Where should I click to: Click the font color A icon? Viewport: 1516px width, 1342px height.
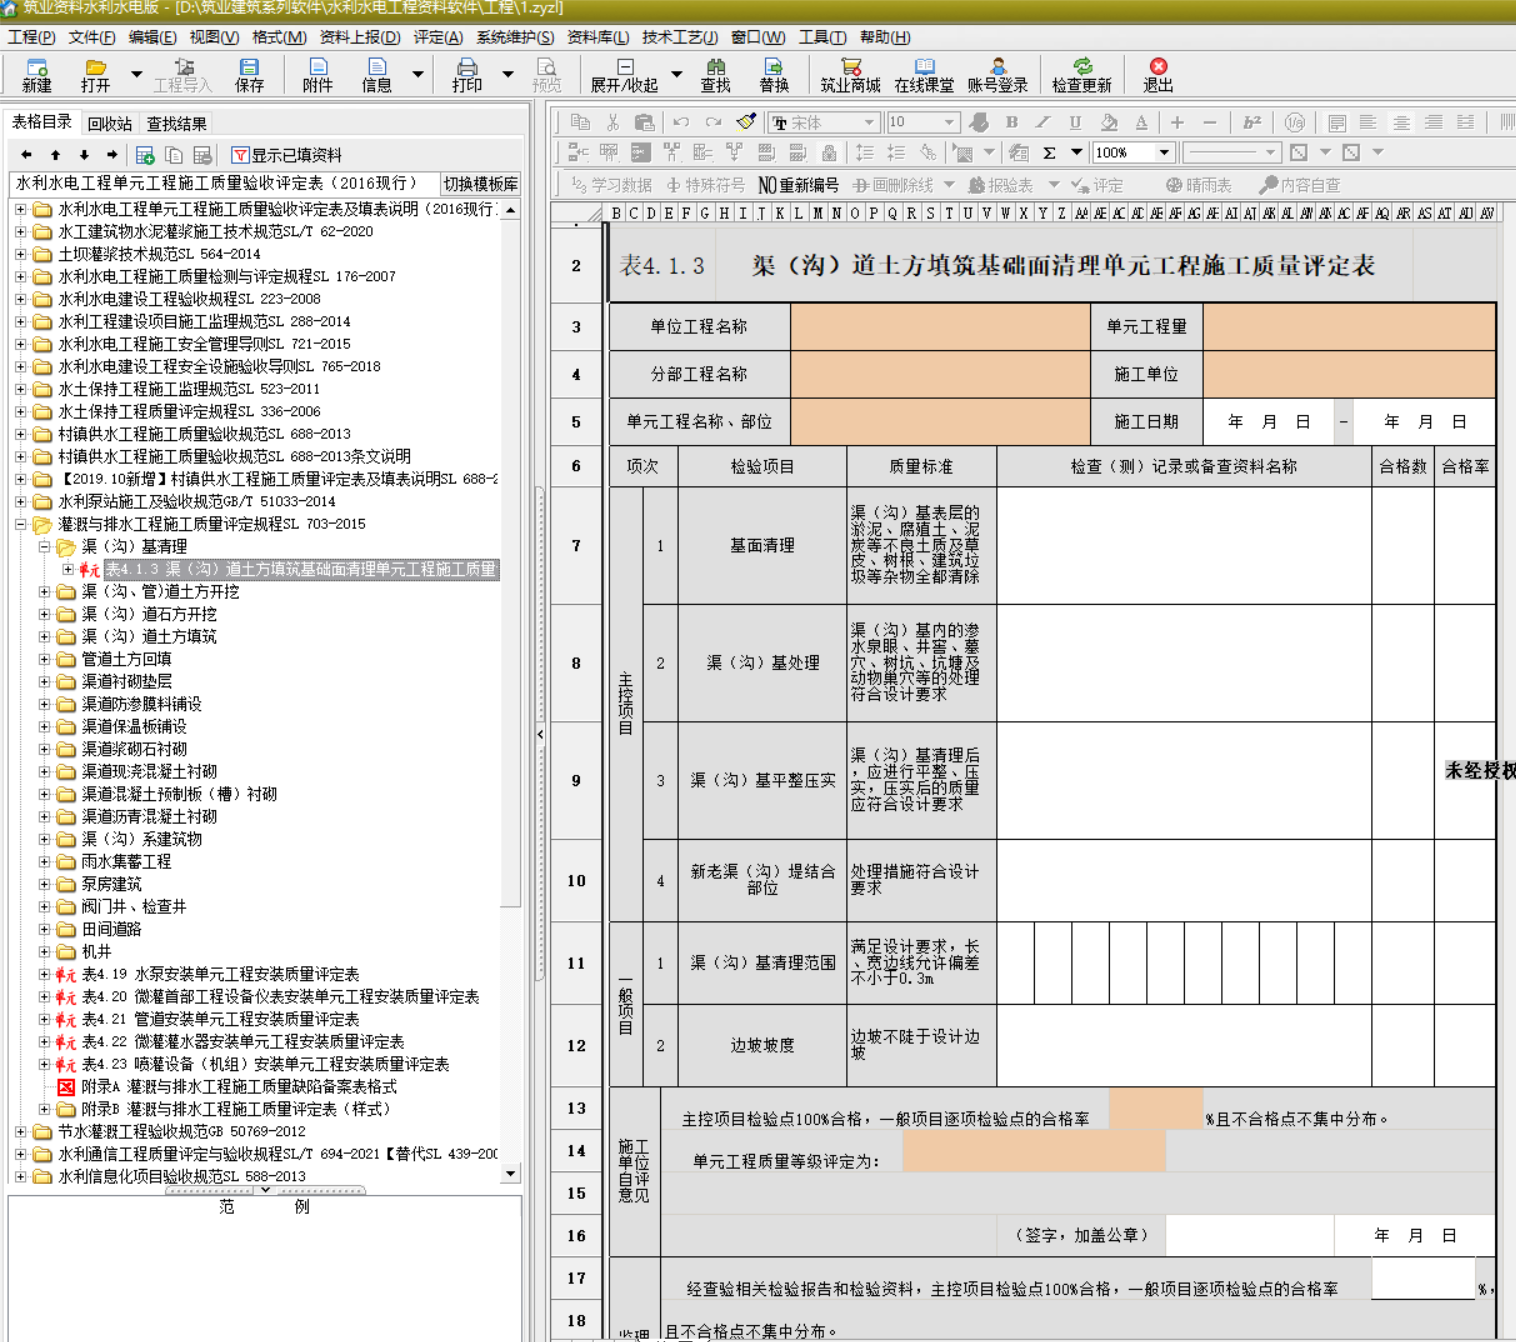[x=1141, y=122]
